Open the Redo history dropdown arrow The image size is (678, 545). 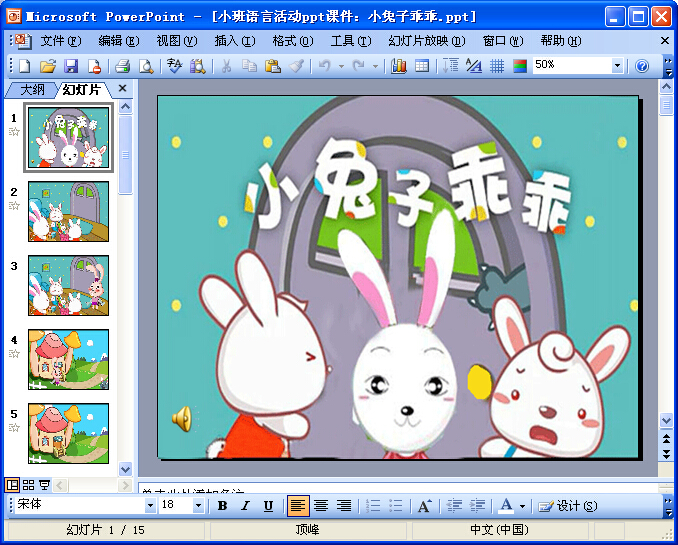pos(375,67)
